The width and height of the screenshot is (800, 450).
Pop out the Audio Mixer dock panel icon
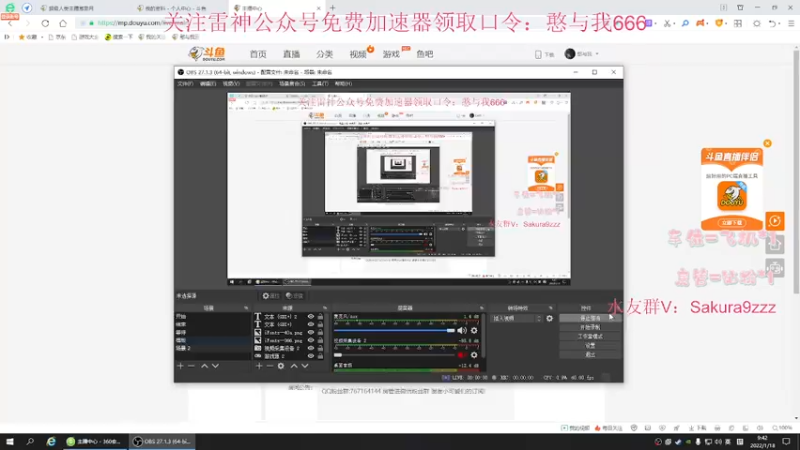pyautogui.click(x=481, y=308)
